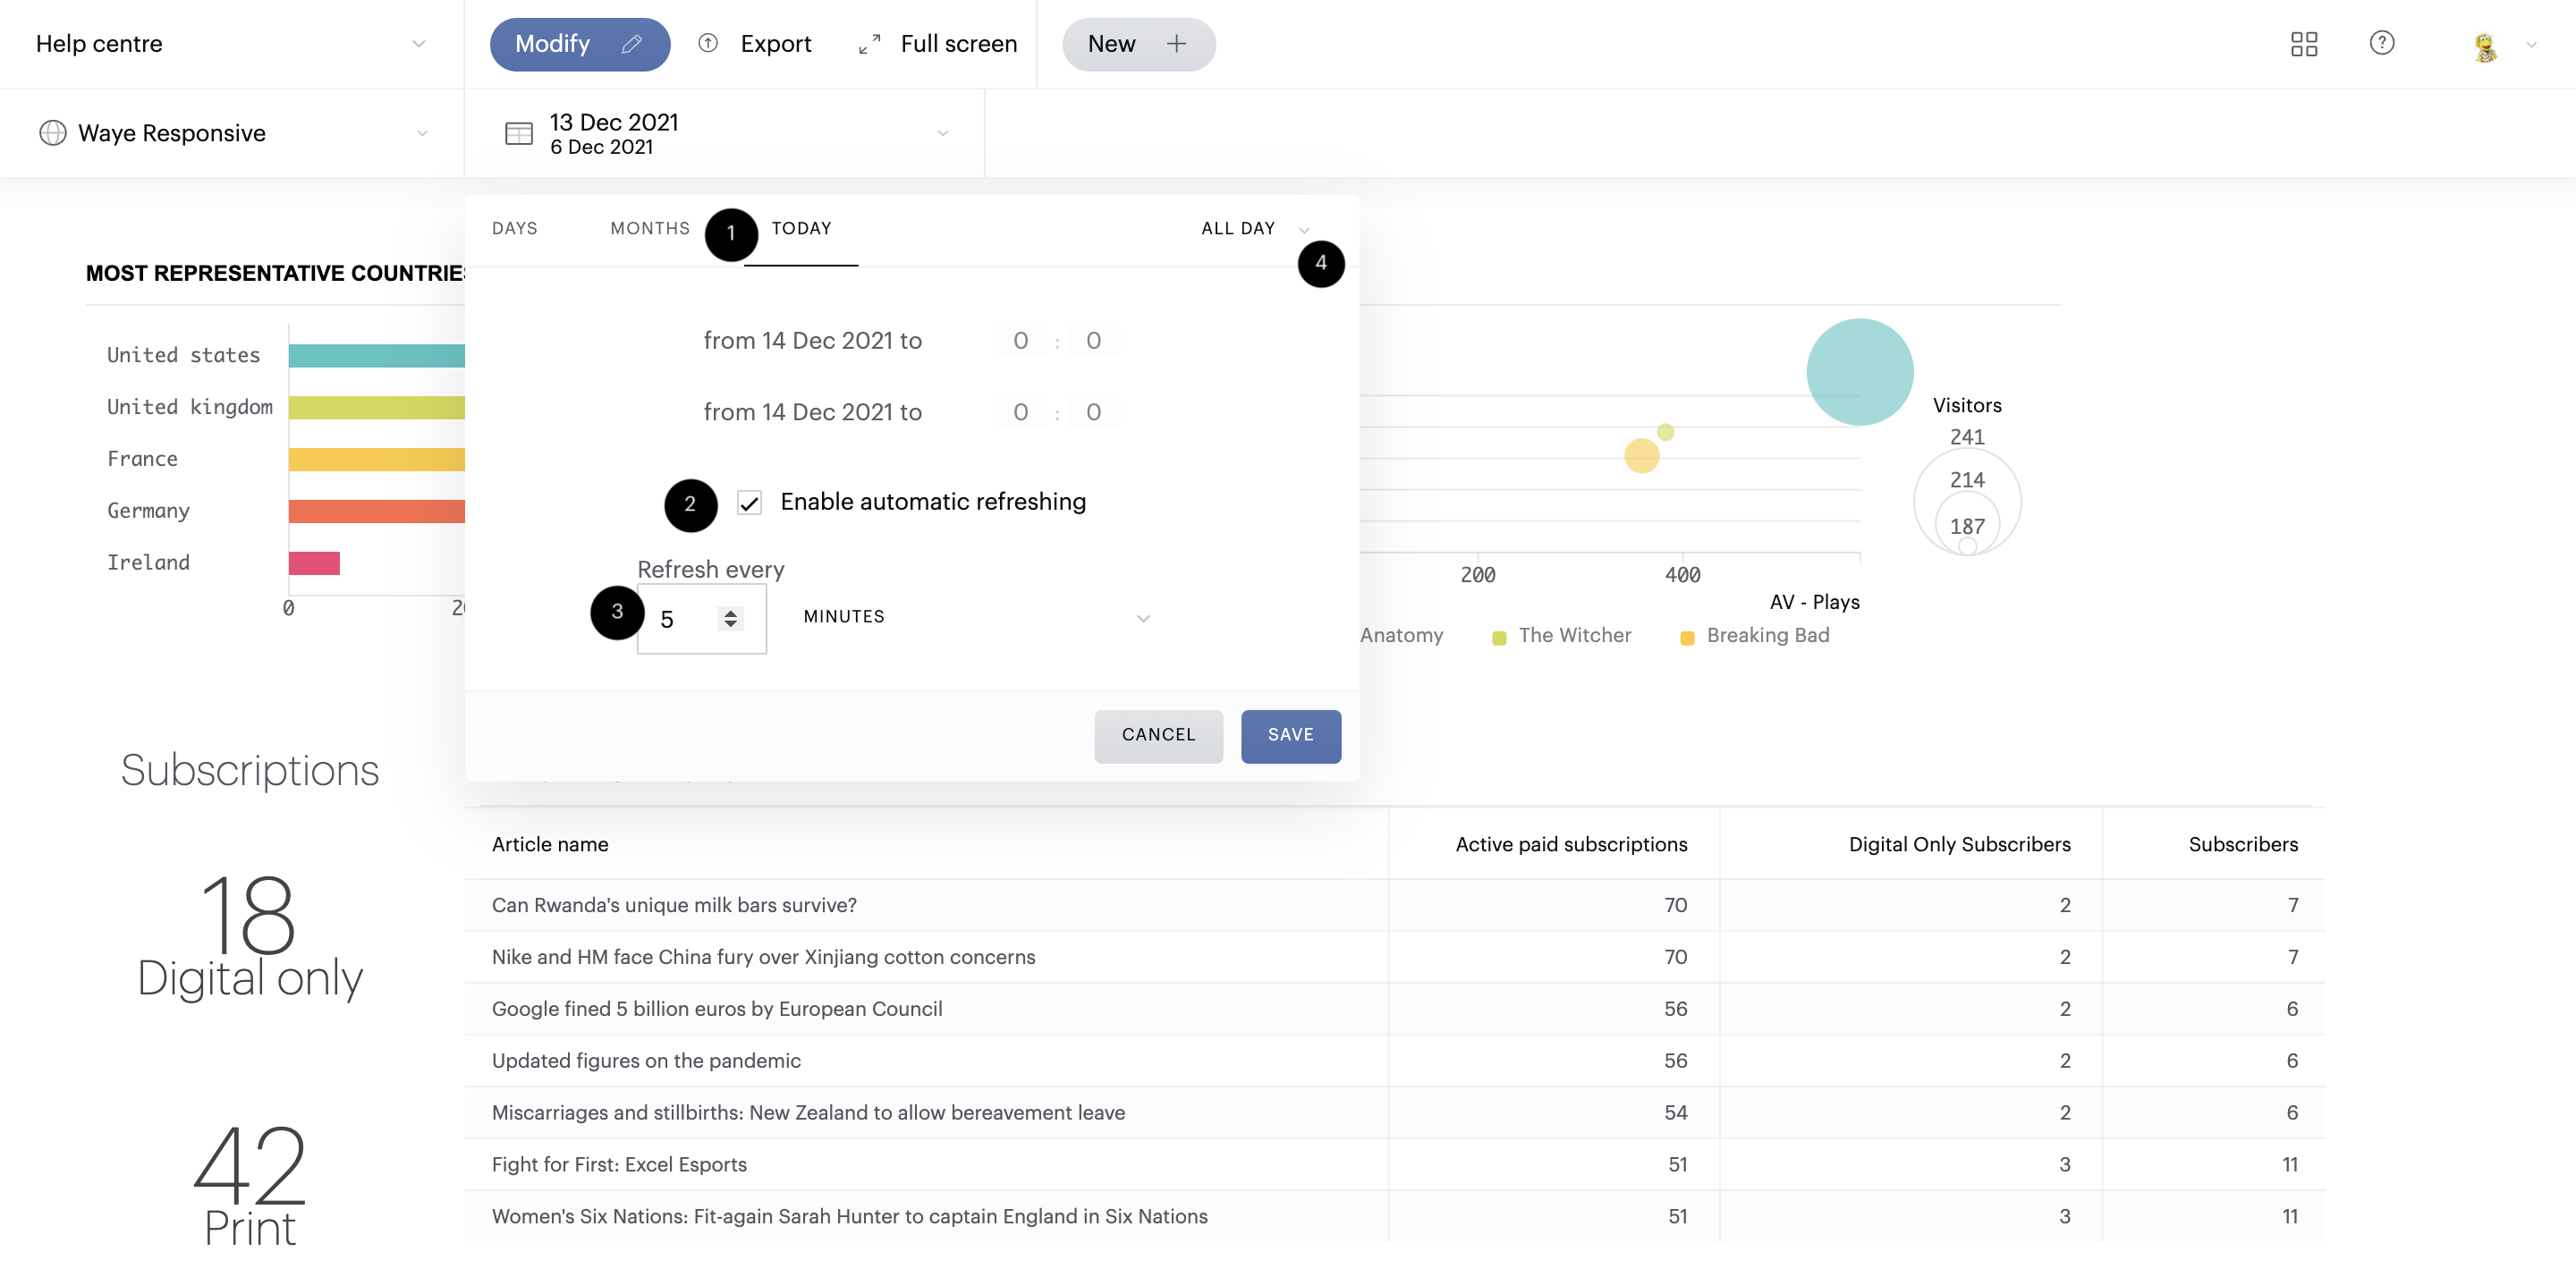
Task: Uncheck Enable automatic refreshing
Action: (x=750, y=502)
